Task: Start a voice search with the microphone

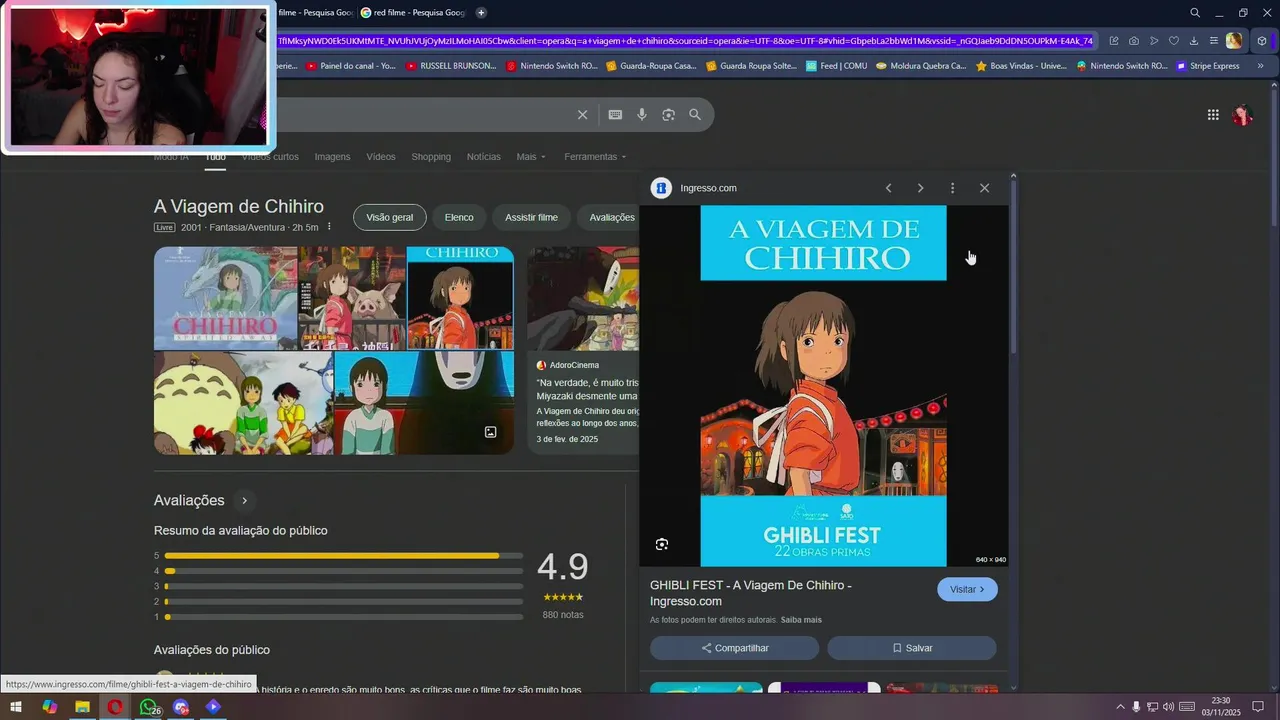Action: (642, 115)
